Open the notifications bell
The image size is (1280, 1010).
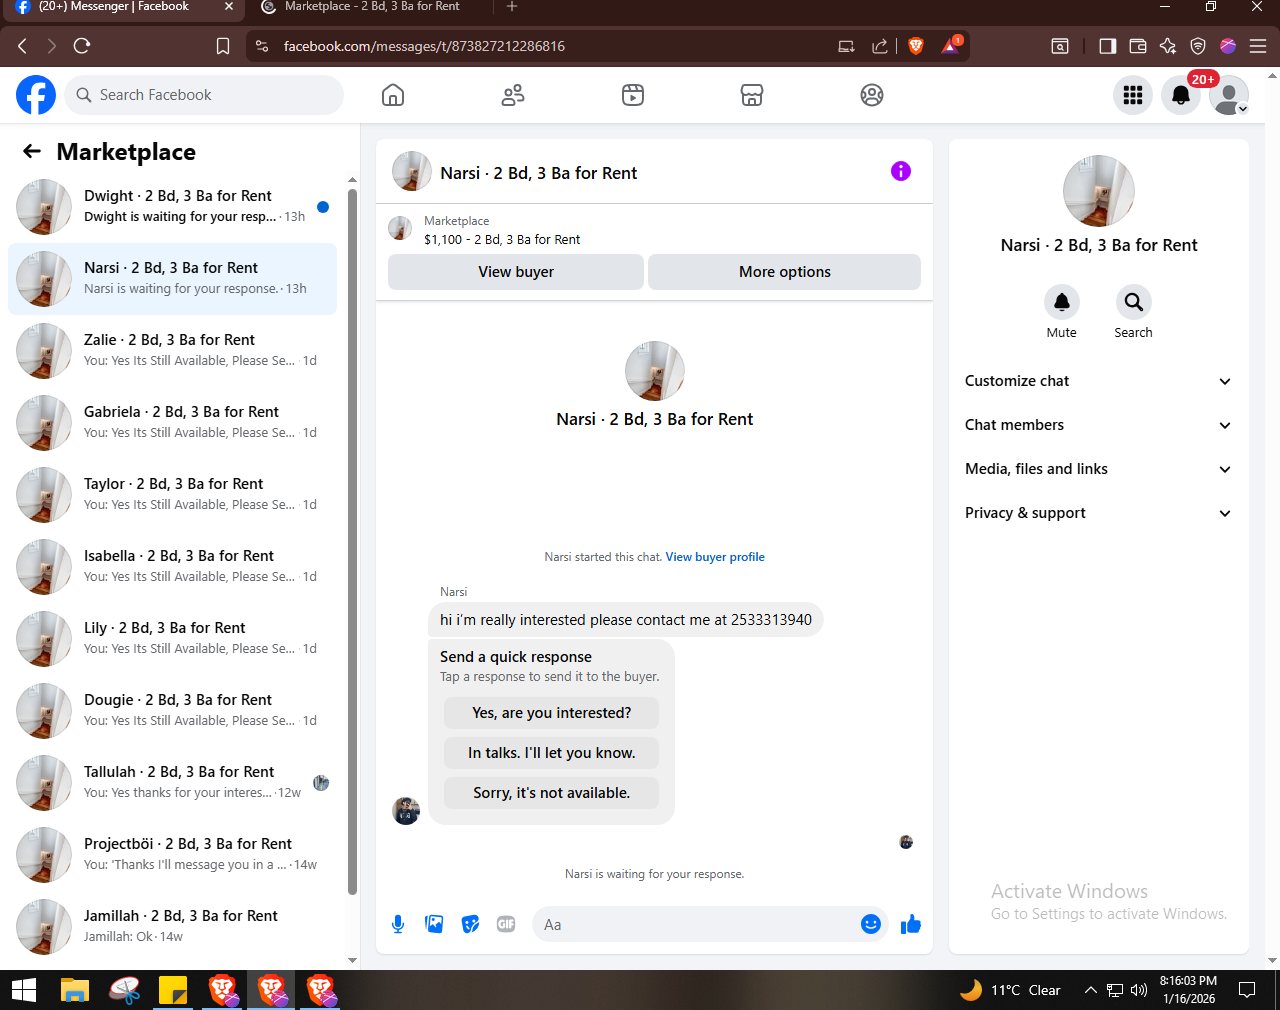(1181, 95)
